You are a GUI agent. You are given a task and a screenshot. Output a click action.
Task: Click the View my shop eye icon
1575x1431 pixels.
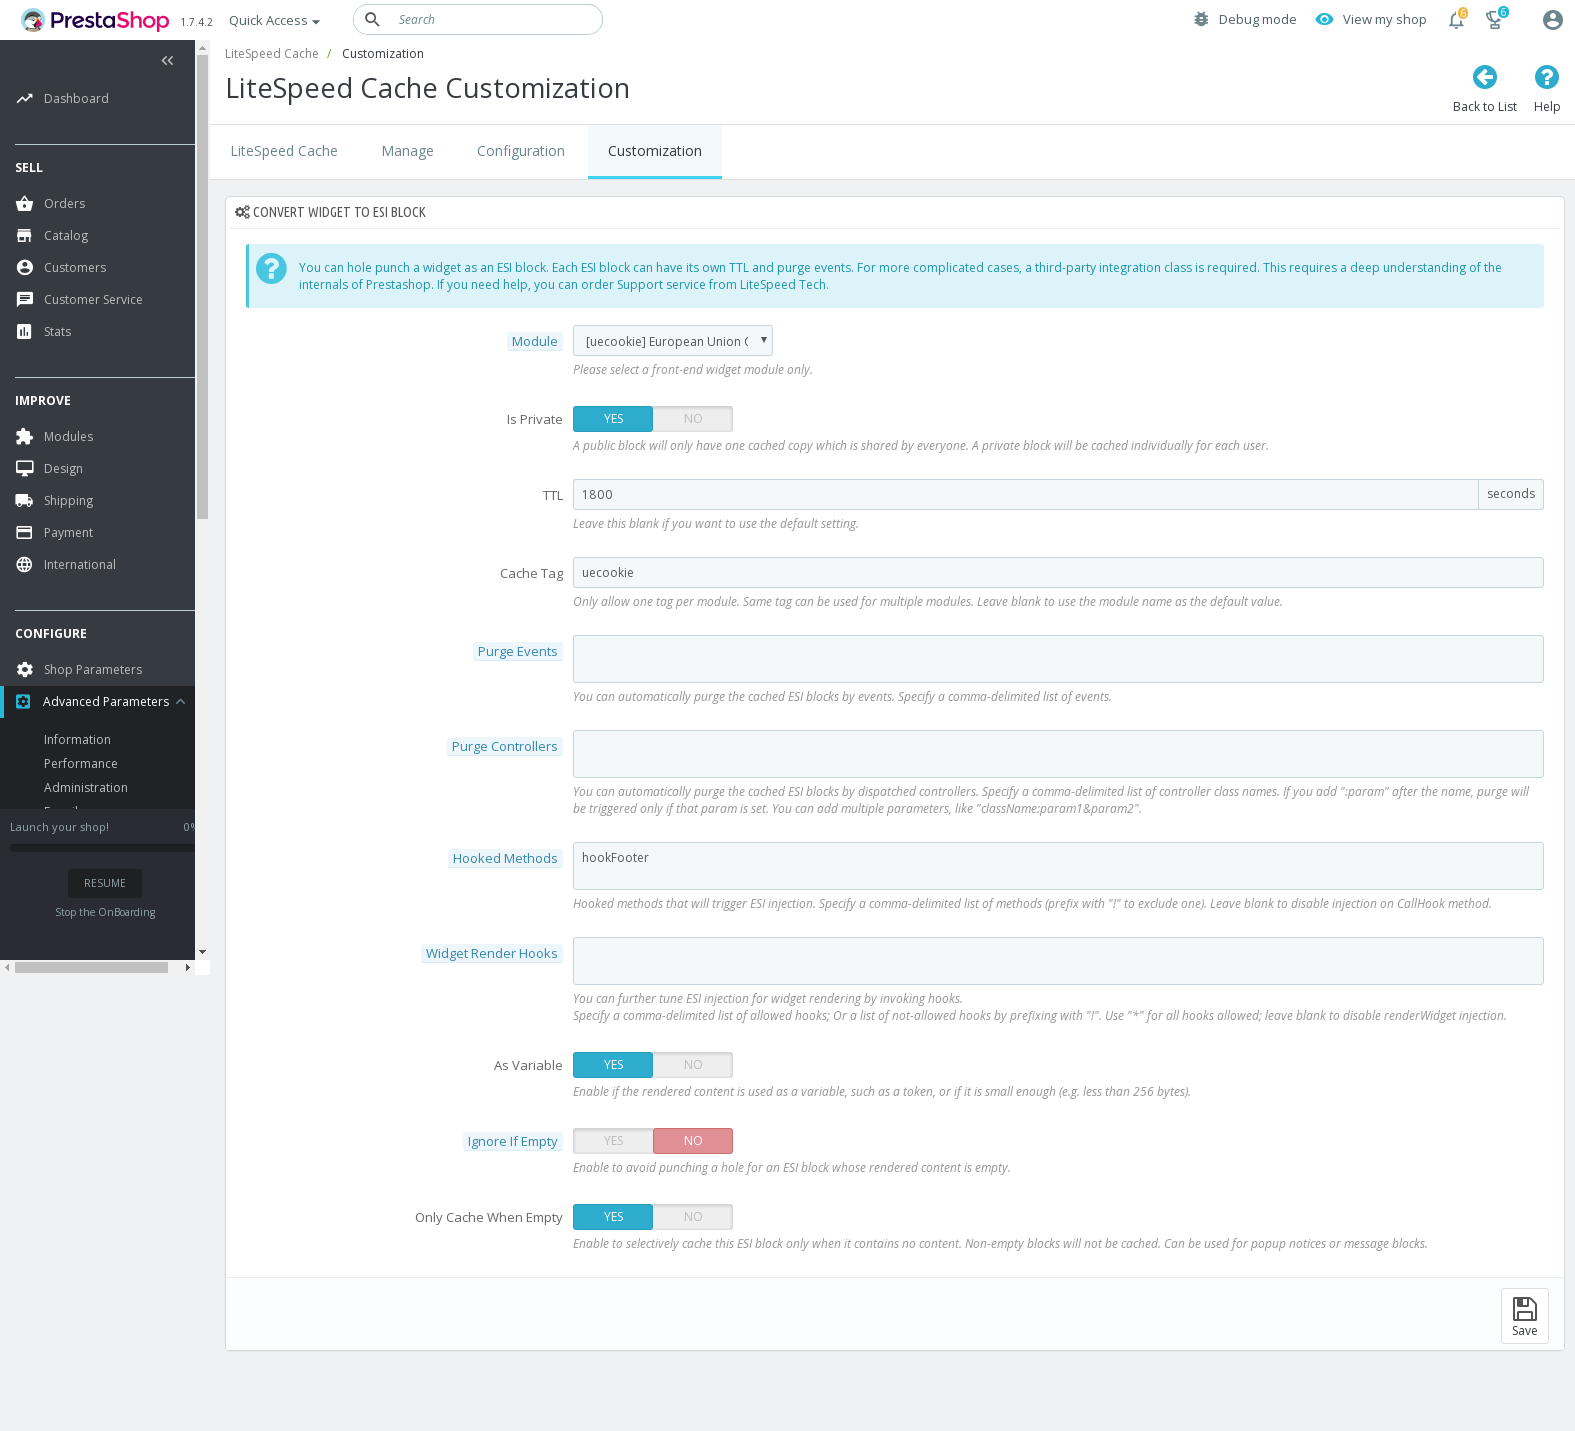(x=1324, y=19)
